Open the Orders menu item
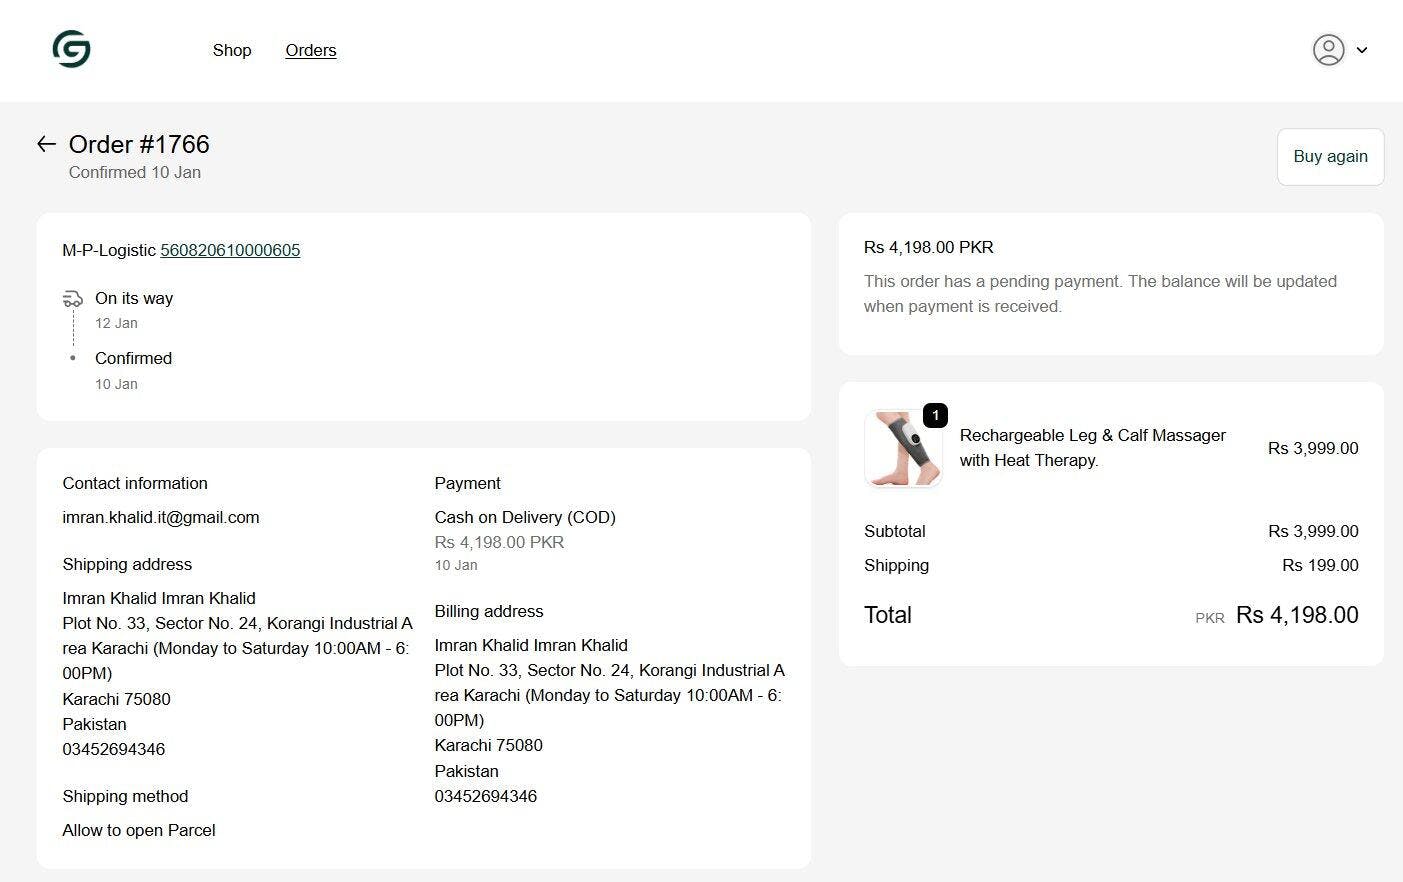 coord(311,50)
